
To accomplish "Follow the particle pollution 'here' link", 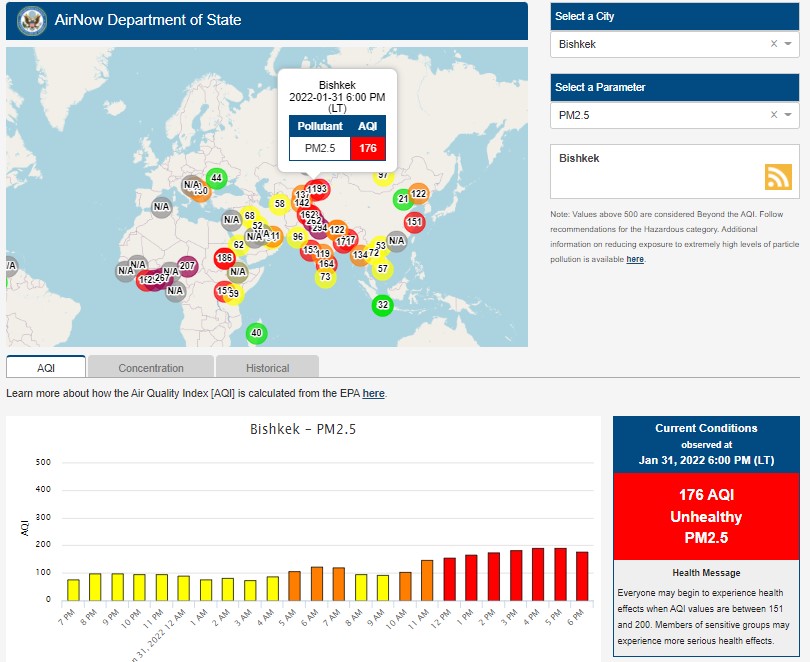I will pos(635,259).
